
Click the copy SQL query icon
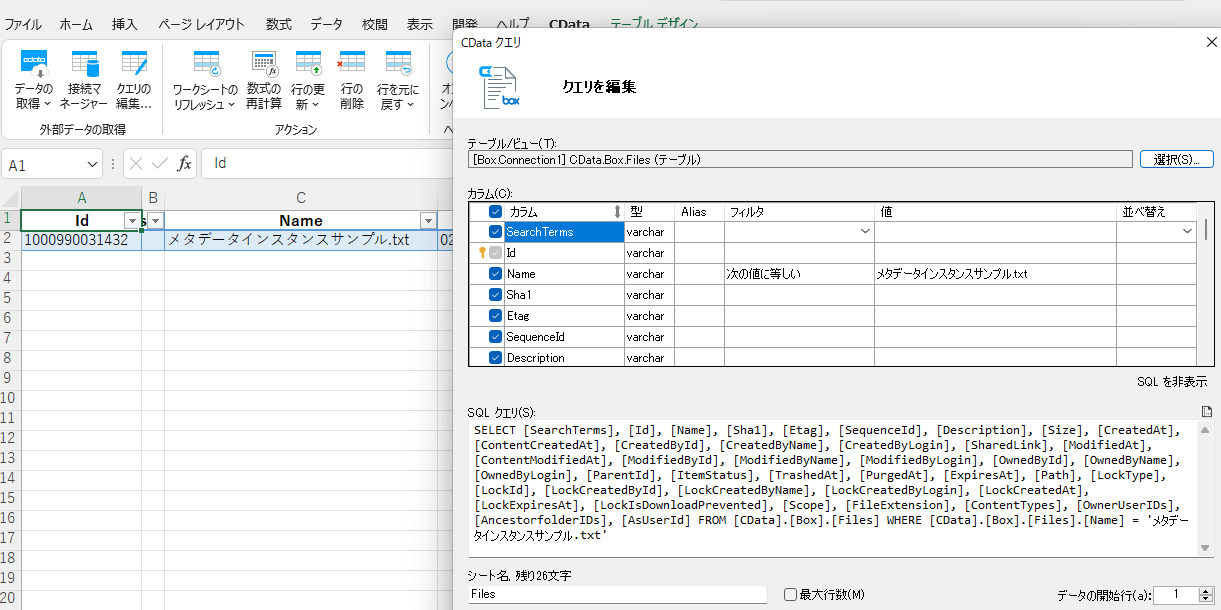pyautogui.click(x=1207, y=412)
